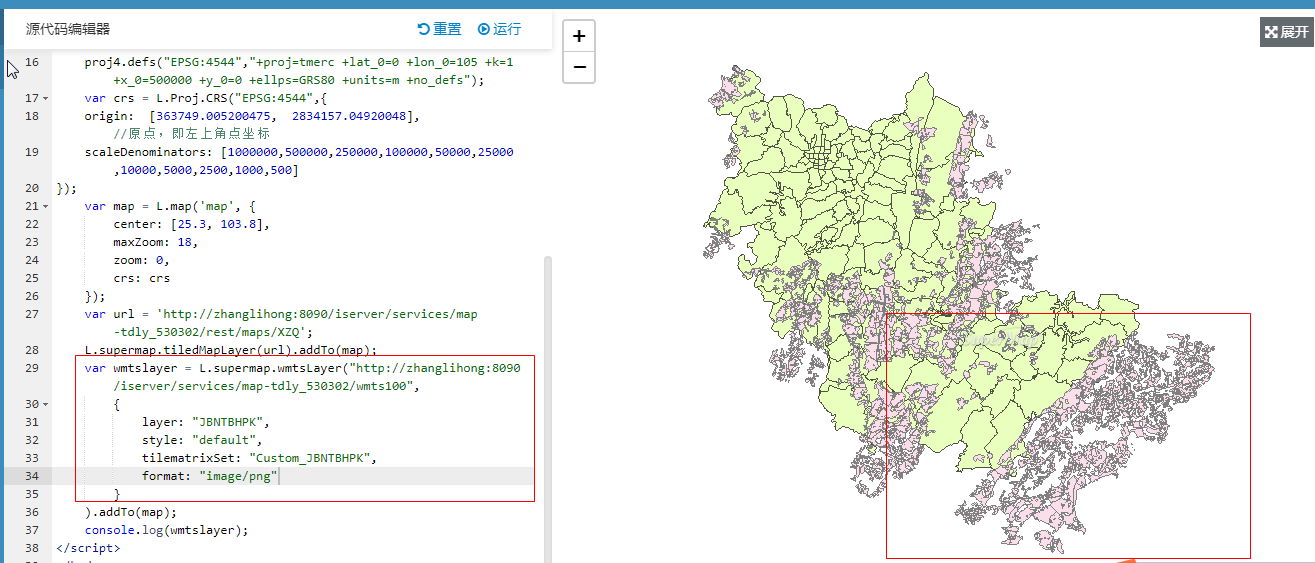Click the format: "image/png" line
Viewport: 1315px width, 563px height.
click(210, 476)
